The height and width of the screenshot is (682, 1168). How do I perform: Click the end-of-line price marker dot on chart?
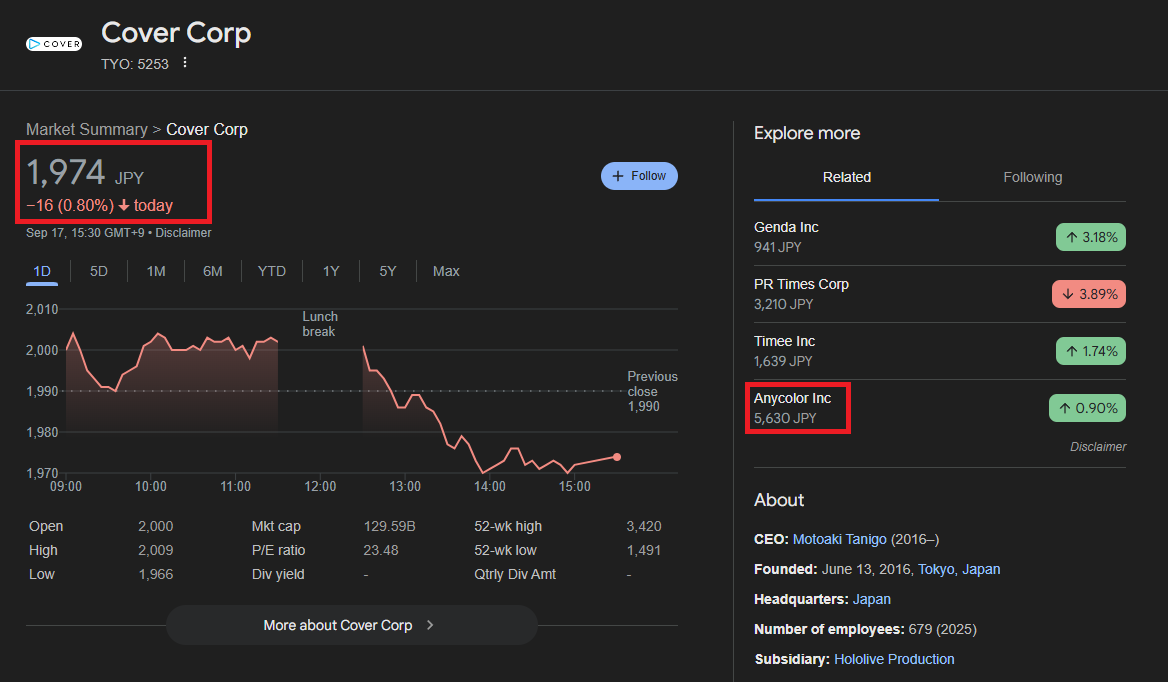point(617,457)
